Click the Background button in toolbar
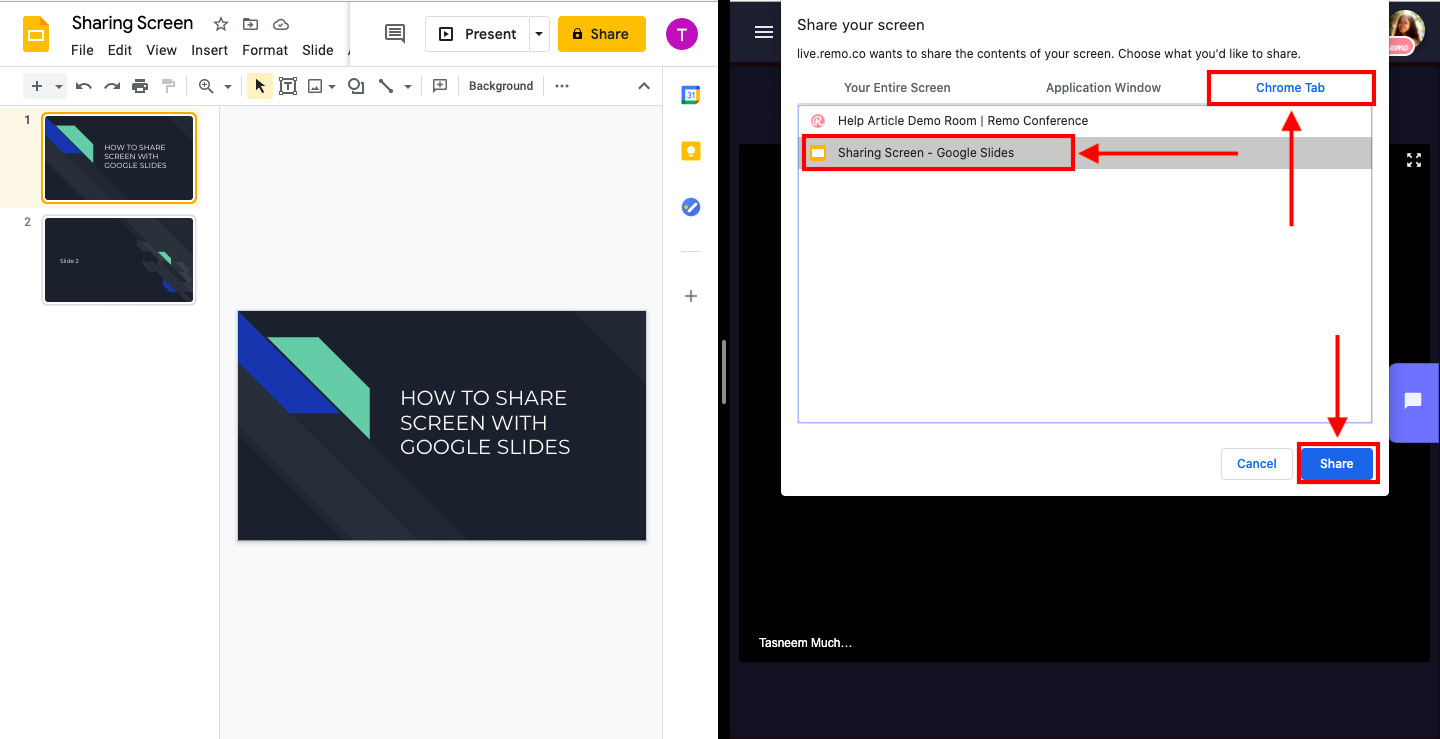Image resolution: width=1440 pixels, height=739 pixels. pyautogui.click(x=501, y=86)
